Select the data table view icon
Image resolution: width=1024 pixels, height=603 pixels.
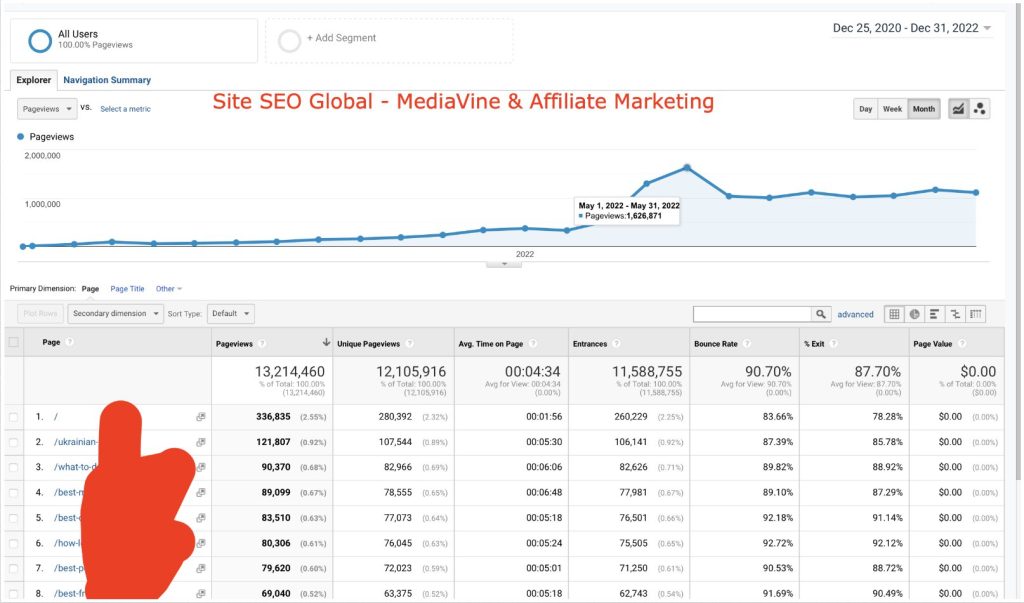pyautogui.click(x=894, y=314)
